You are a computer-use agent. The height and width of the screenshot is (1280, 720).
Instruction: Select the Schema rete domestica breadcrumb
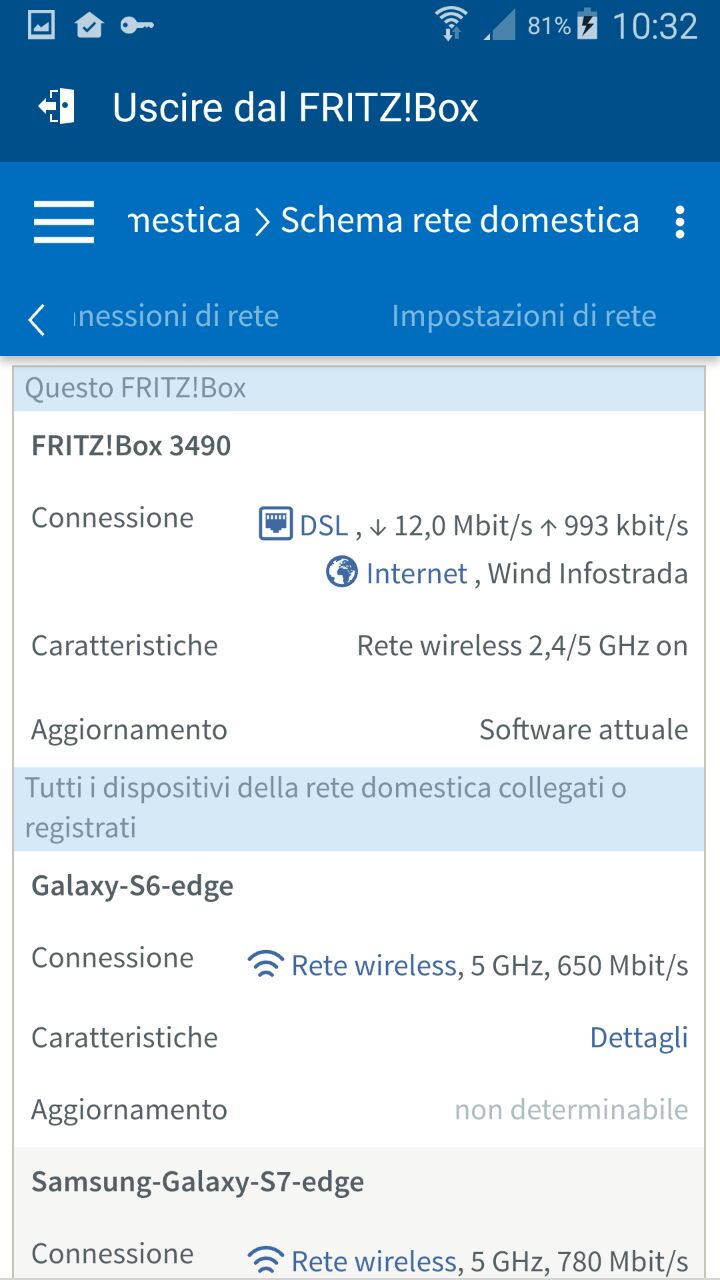click(459, 221)
